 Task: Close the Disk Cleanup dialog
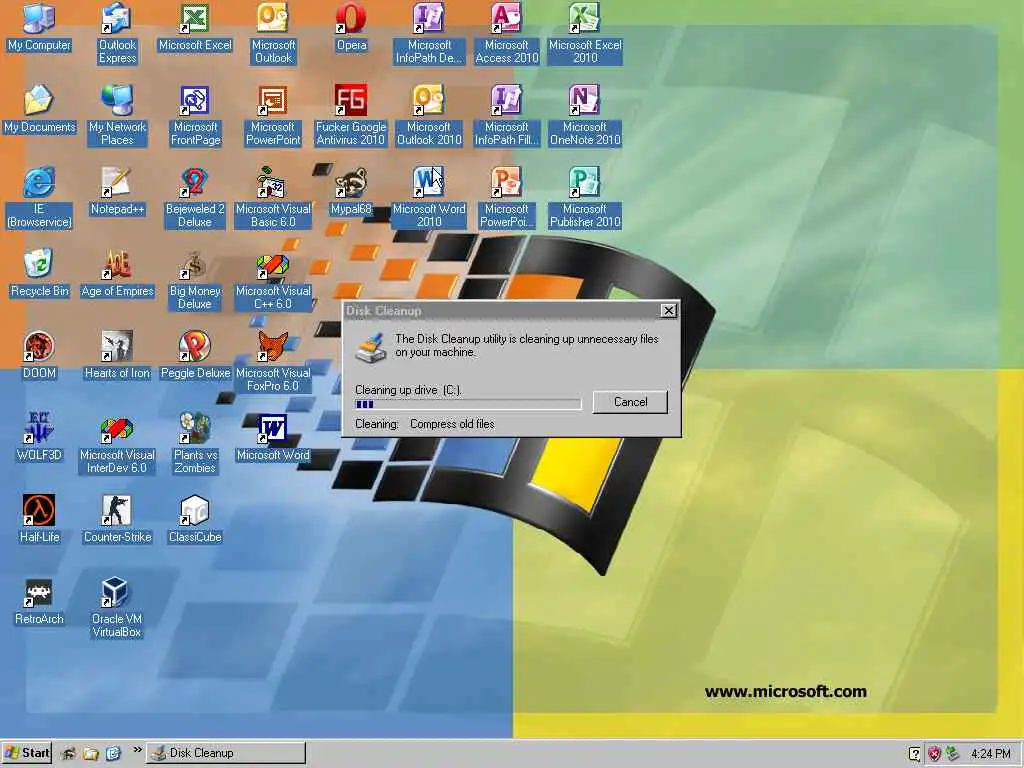[669, 311]
